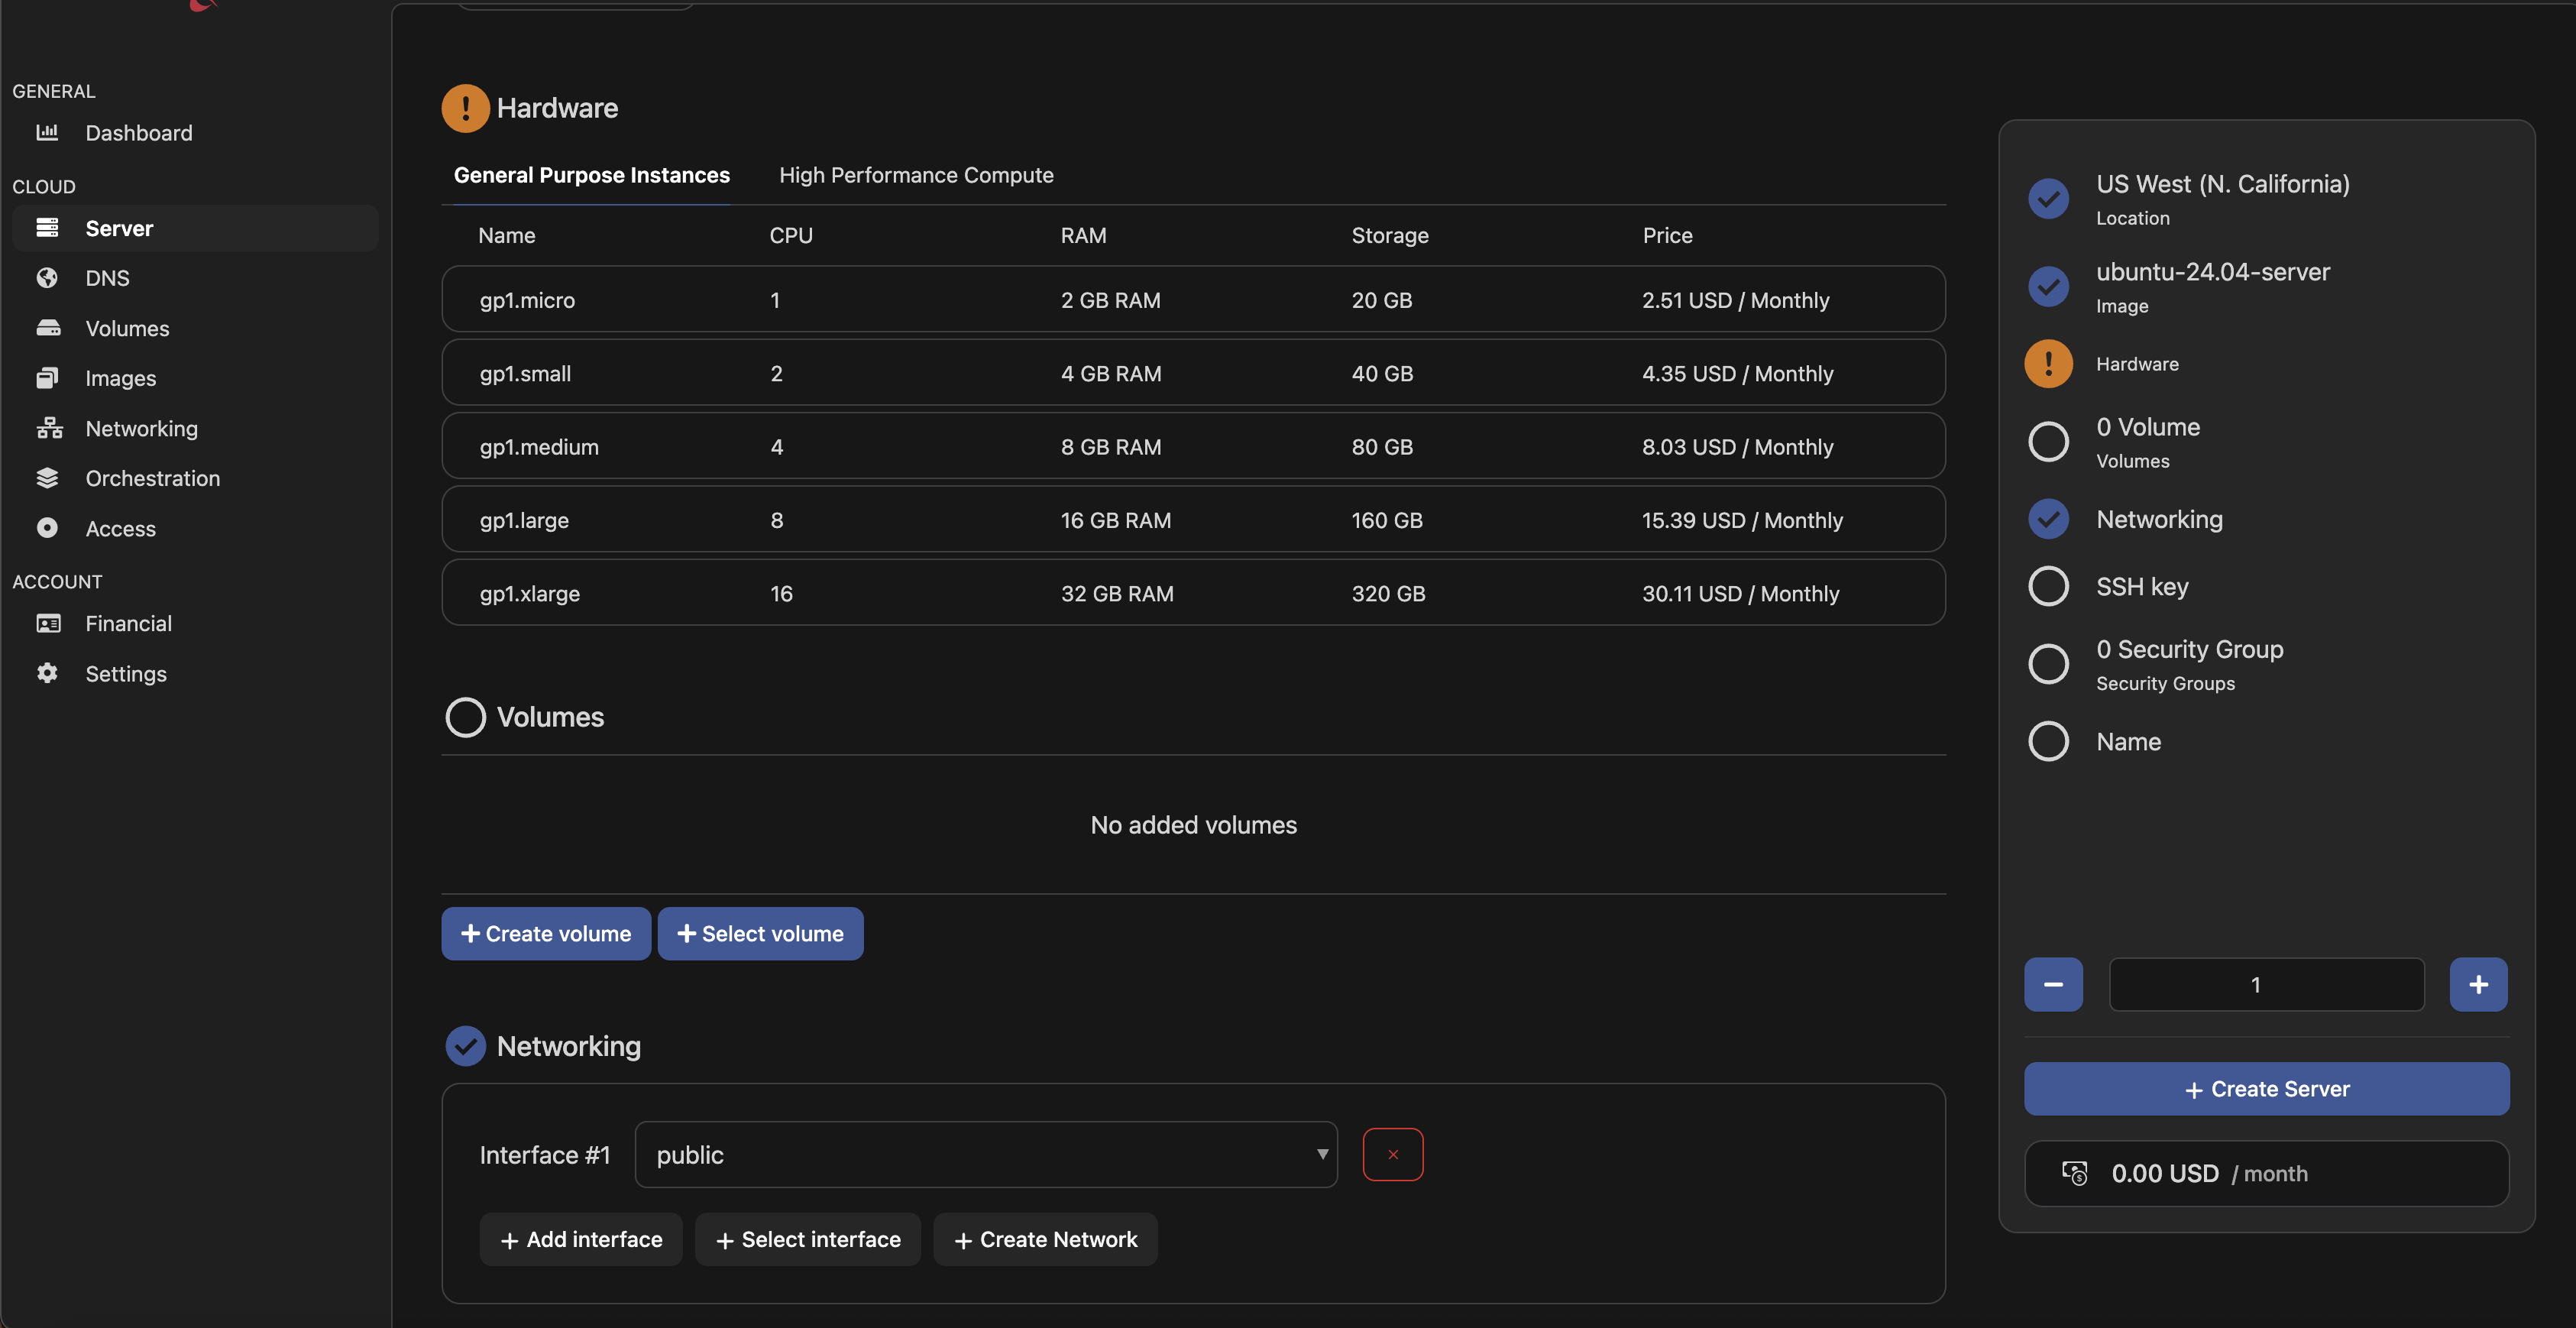The height and width of the screenshot is (1328, 2576).
Task: Click the Volumes drive icon in the sidebar
Action: click(48, 328)
